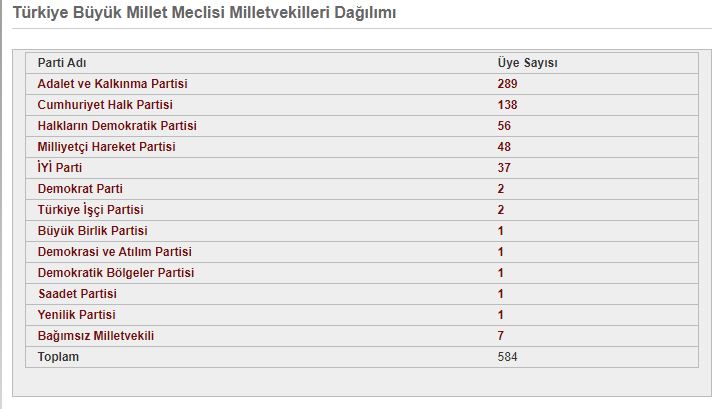
Task: Open the Demokrat Parti link
Action: pos(80,189)
